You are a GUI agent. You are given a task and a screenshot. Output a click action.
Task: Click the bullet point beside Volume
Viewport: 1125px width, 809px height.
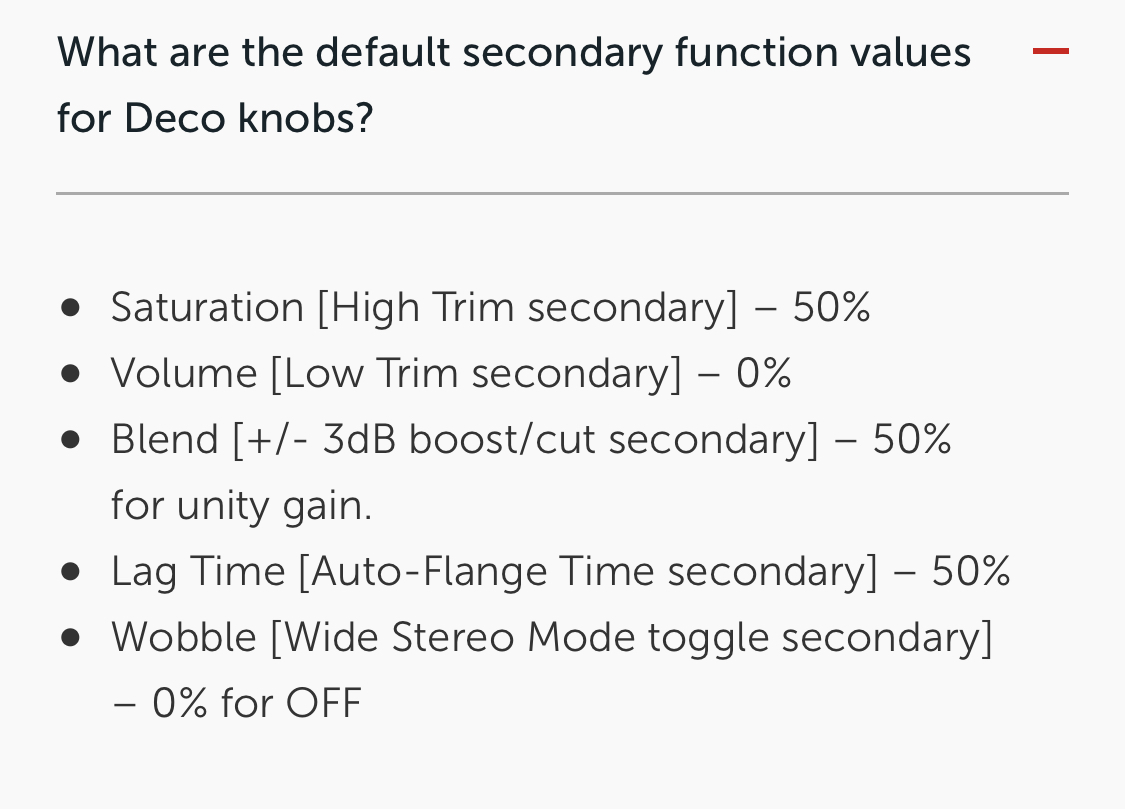click(x=70, y=374)
